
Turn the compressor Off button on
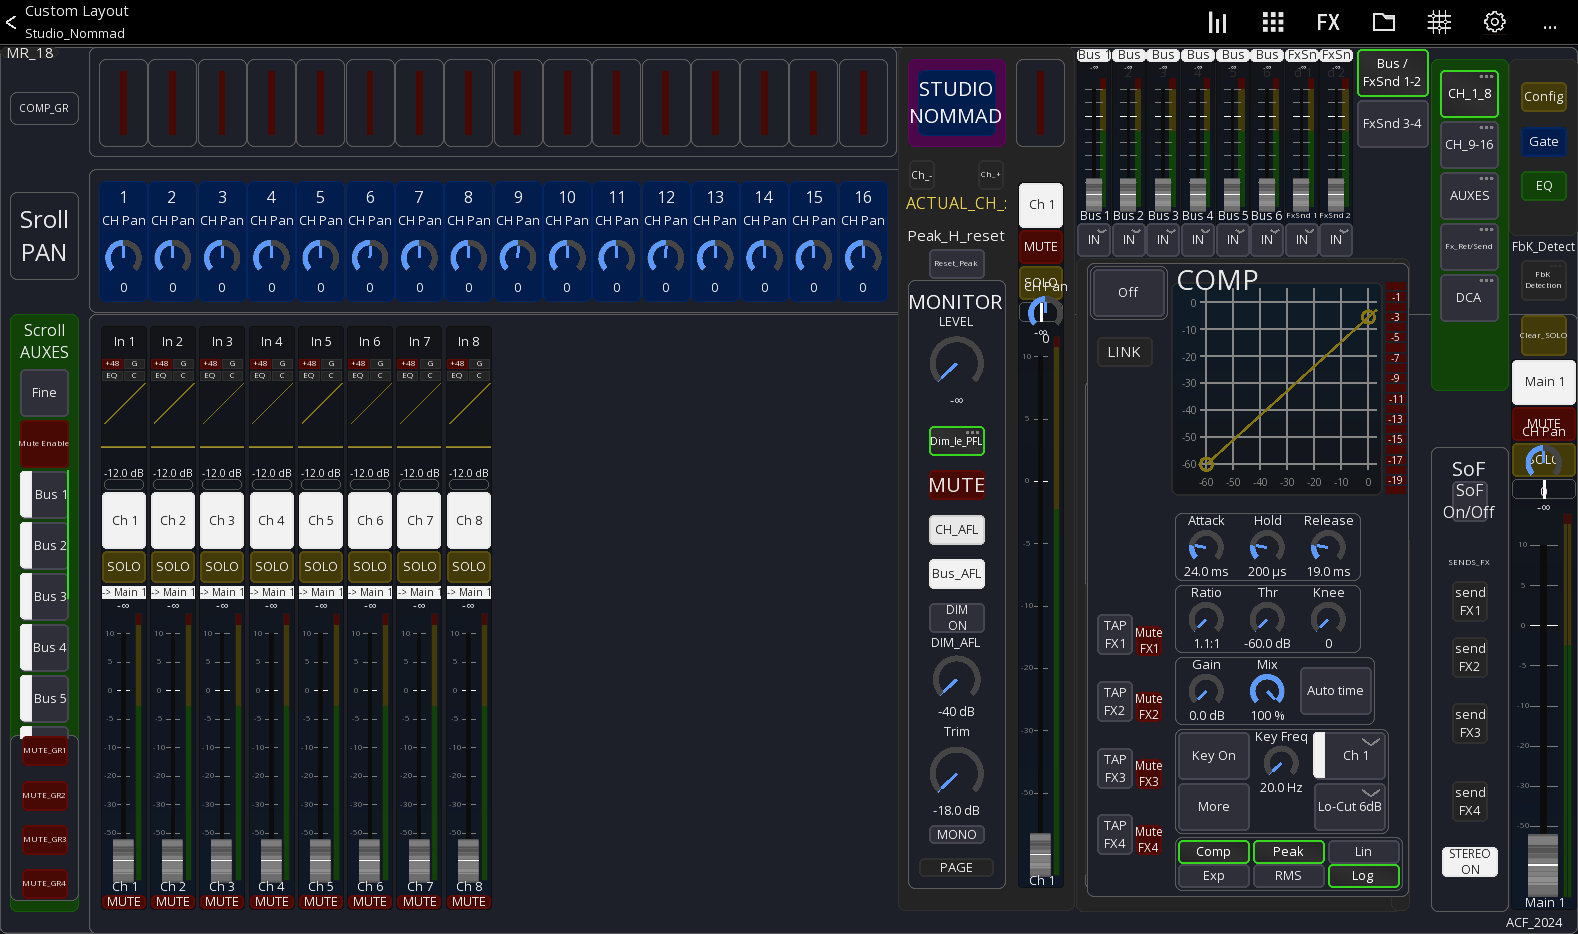[x=1128, y=292]
